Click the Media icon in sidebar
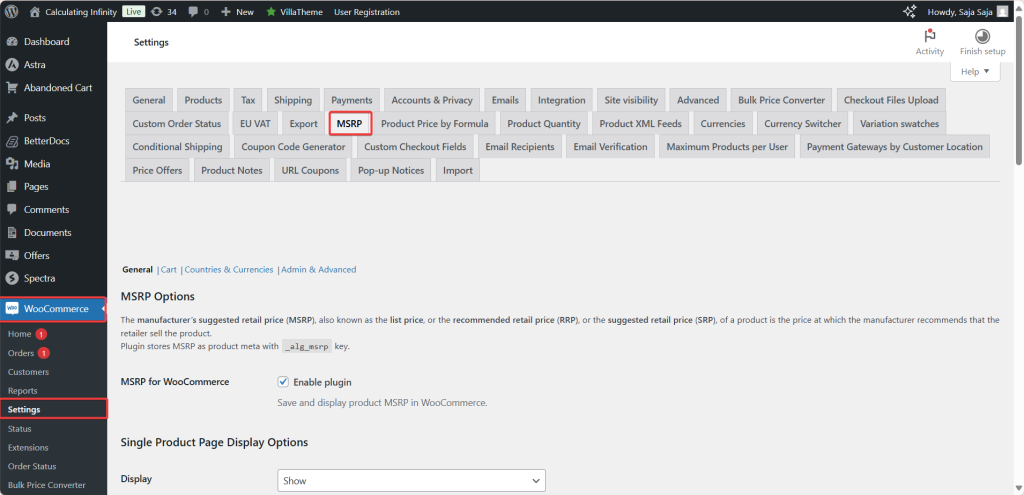The height and width of the screenshot is (495, 1024). 12,164
